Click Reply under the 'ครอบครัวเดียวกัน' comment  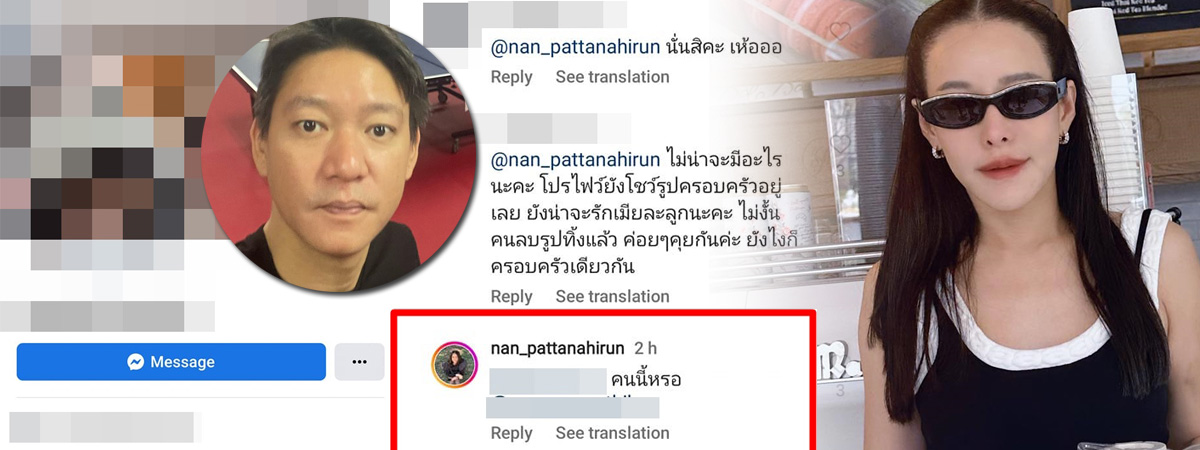[511, 297]
